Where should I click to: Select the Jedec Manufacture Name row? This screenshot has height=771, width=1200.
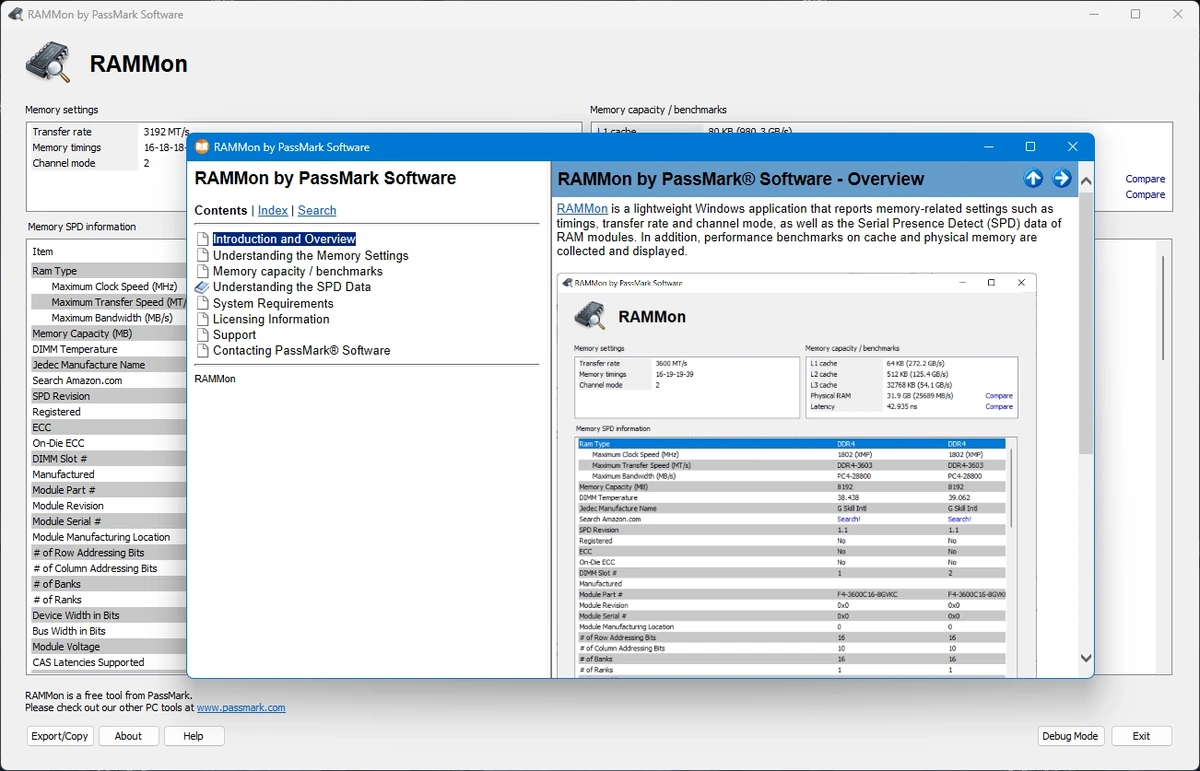108,365
